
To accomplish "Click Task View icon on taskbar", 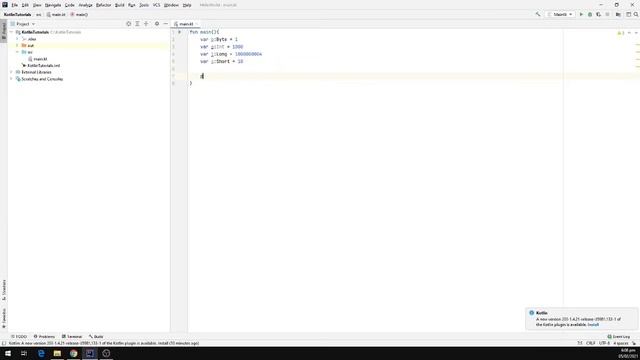I will pyautogui.click(x=24, y=353).
